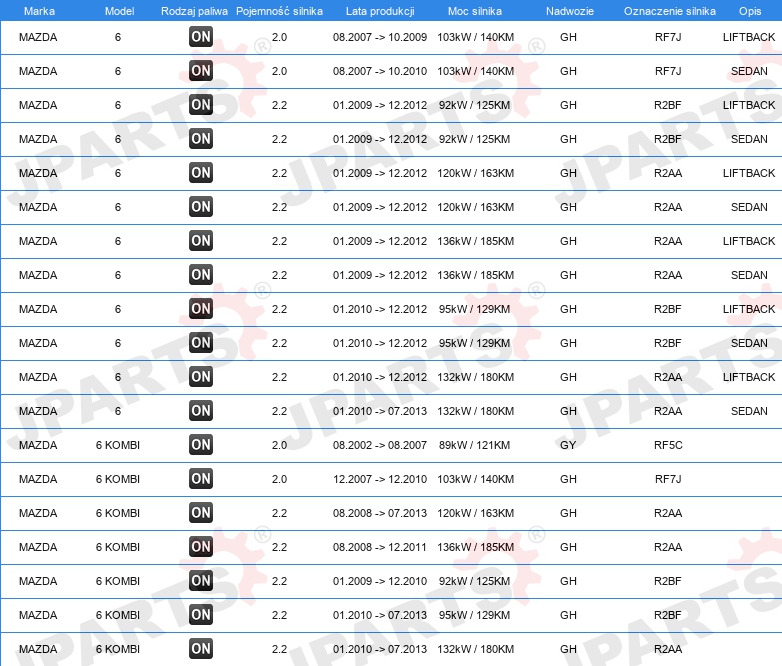Screen dimensions: 782x666
Task: Click ON icon in 6 KOMBI 120kW/163KM row
Action: pyautogui.click(x=201, y=512)
